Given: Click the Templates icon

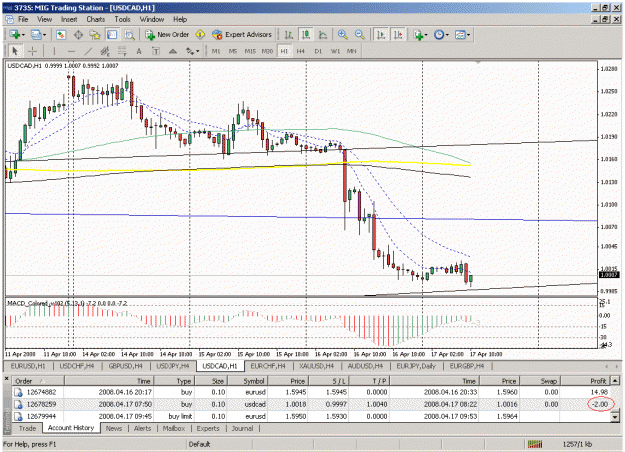Looking at the screenshot, I should pyautogui.click(x=460, y=35).
